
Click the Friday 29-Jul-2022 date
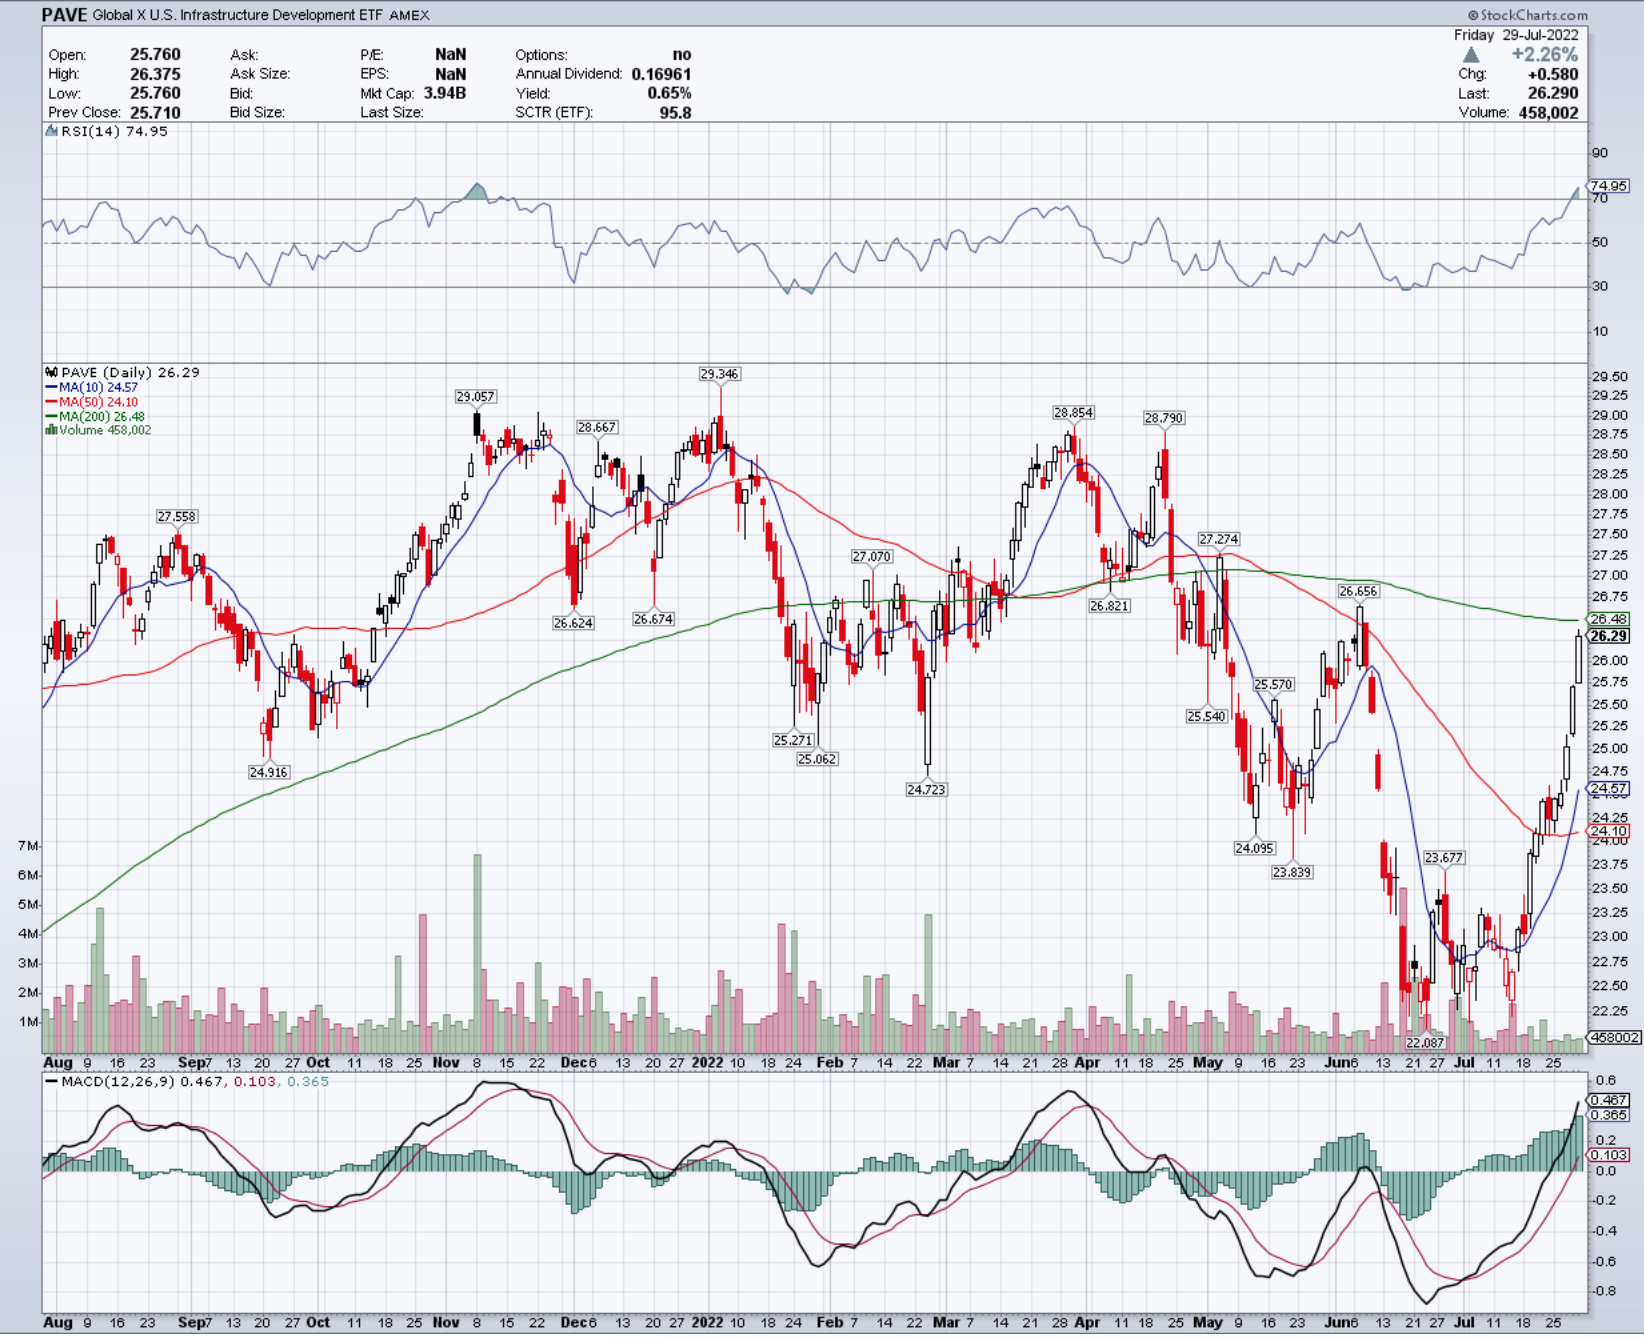(1516, 34)
